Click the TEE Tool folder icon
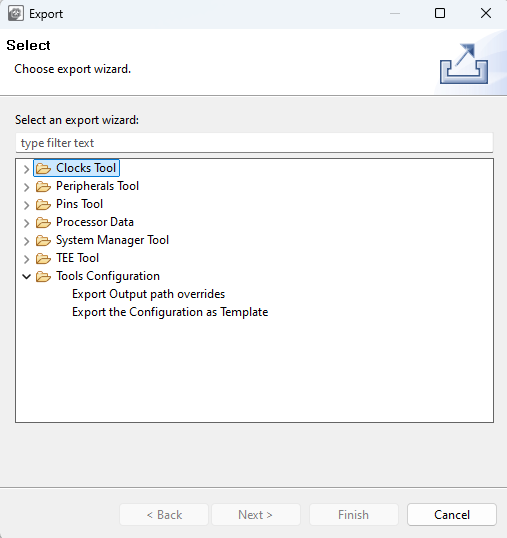507x538 pixels. [x=44, y=258]
